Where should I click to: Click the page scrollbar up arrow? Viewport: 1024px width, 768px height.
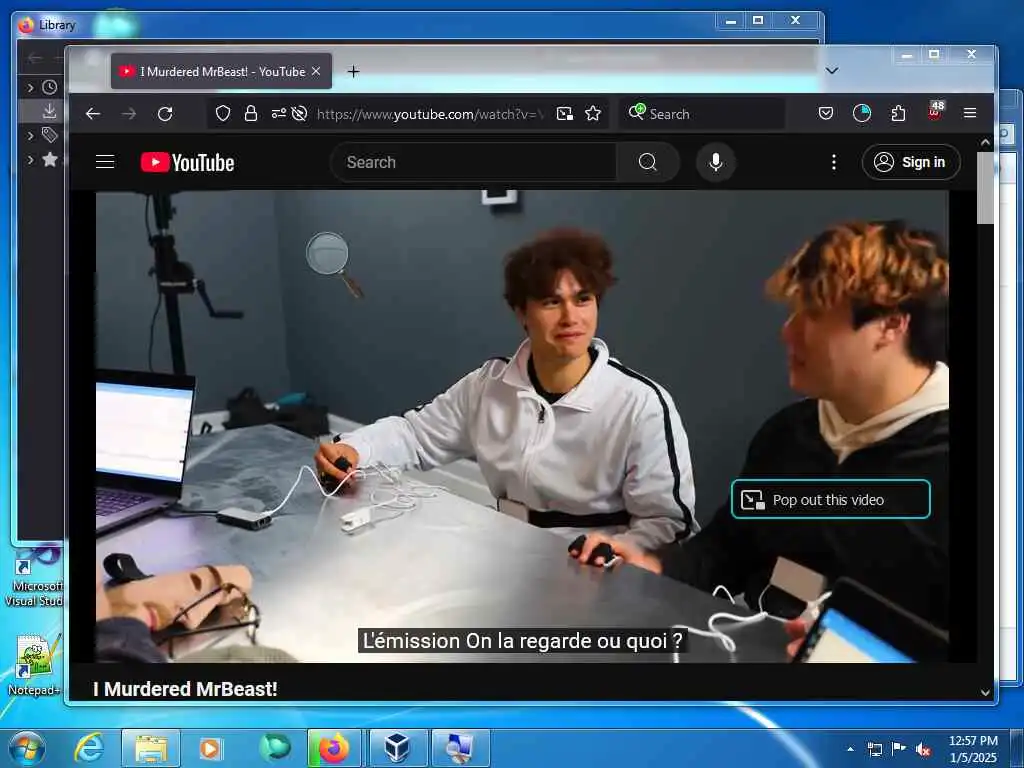tap(985, 142)
